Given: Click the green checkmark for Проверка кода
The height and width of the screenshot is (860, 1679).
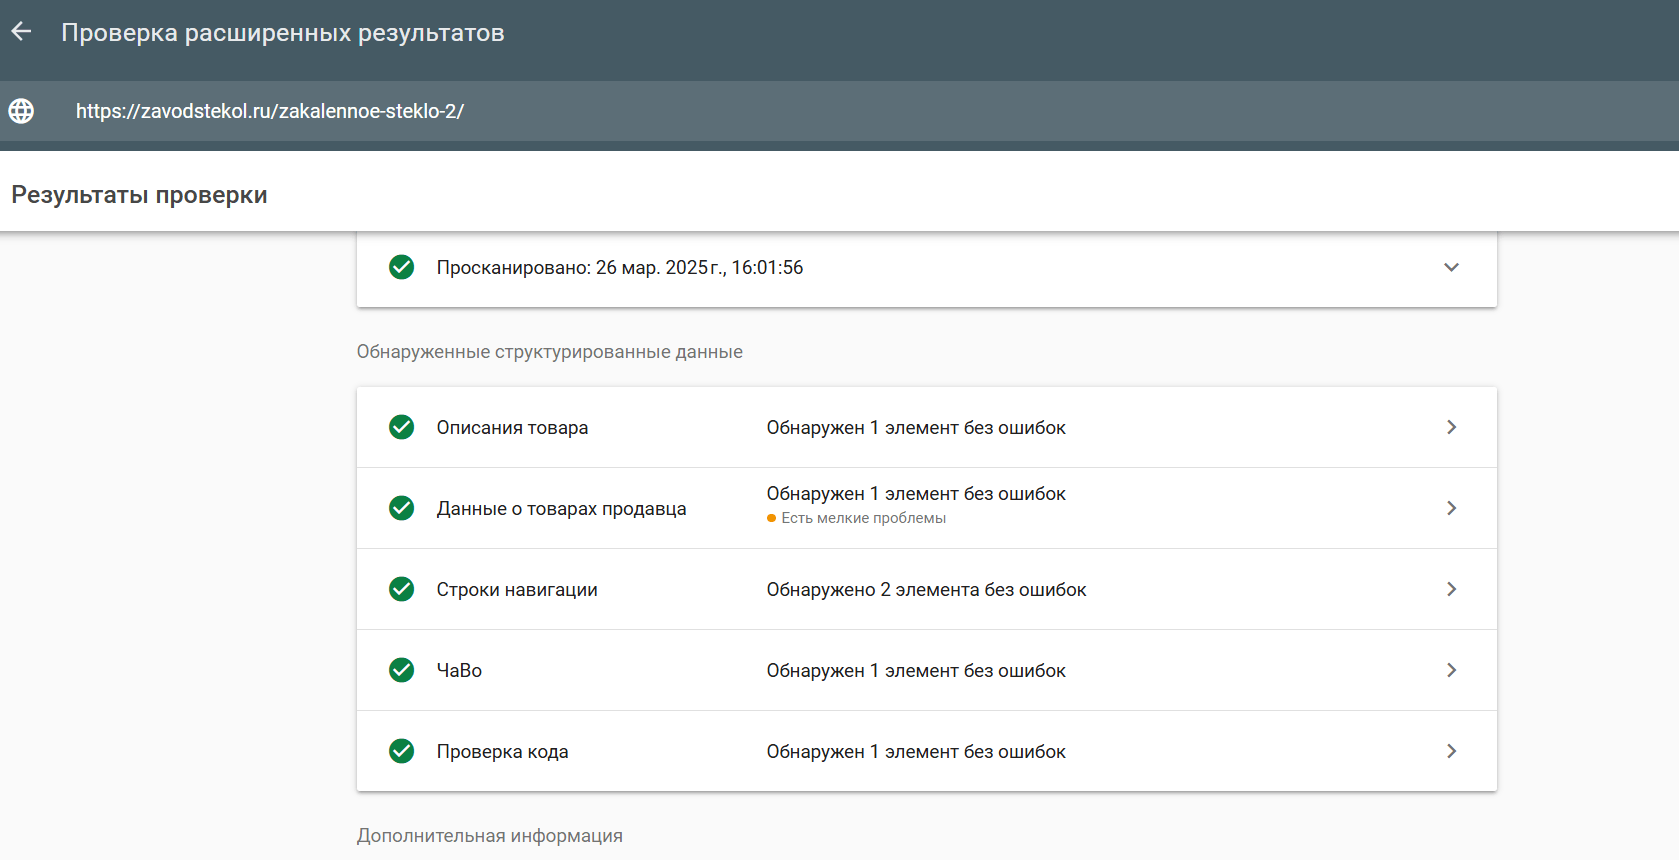Looking at the screenshot, I should [x=402, y=751].
